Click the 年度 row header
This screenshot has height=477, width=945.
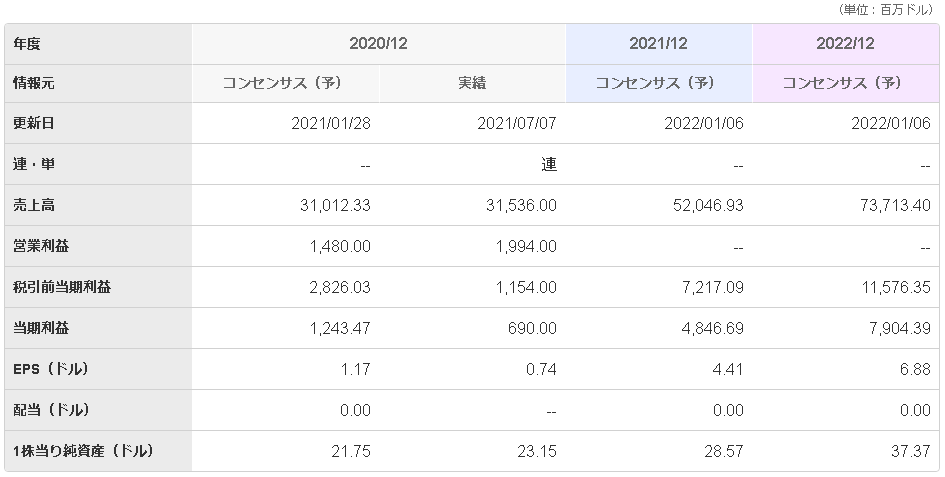click(x=28, y=44)
